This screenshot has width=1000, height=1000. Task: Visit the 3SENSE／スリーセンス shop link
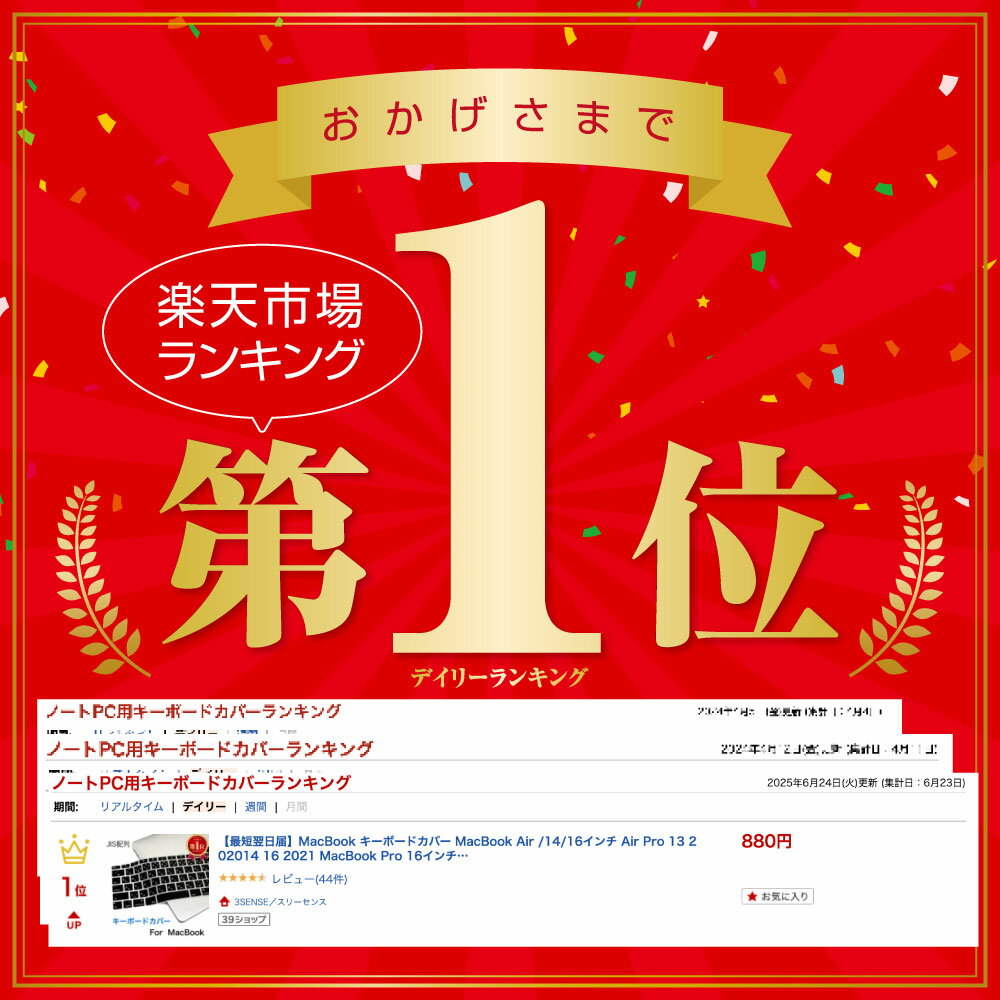(x=280, y=902)
